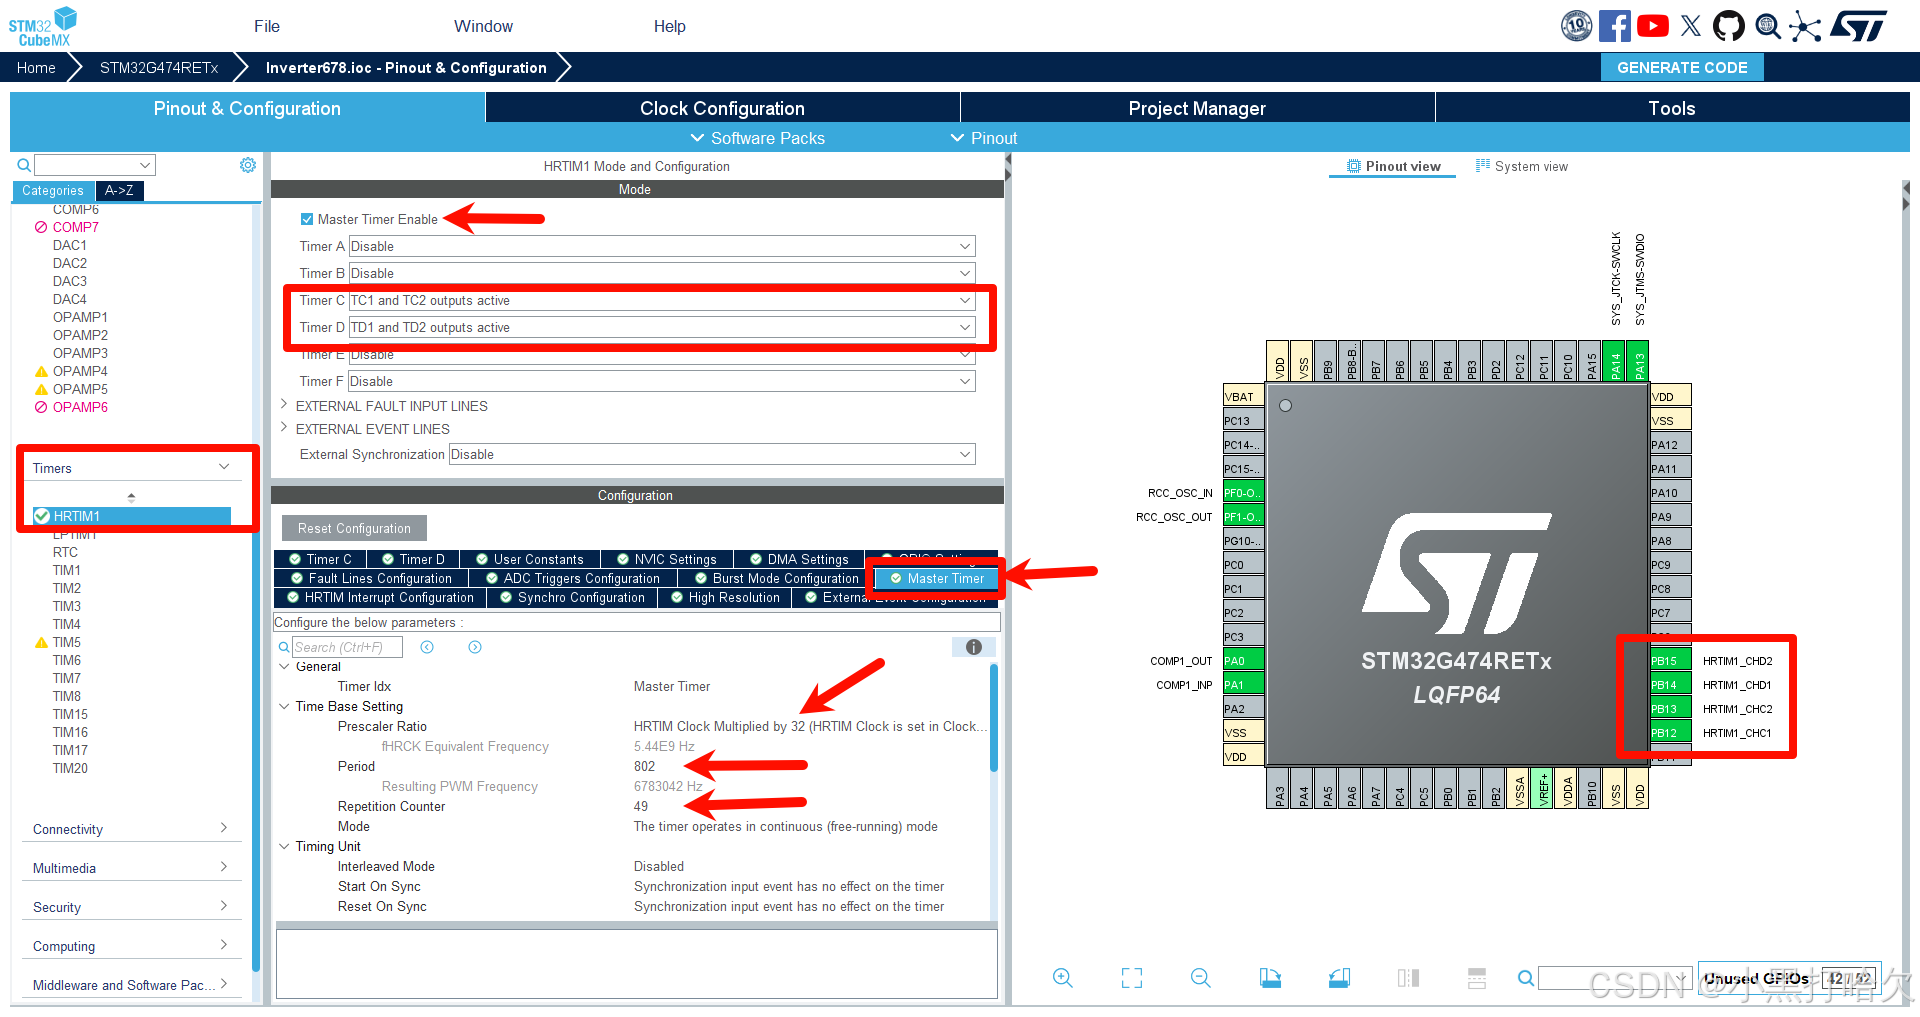Open the NVIC Settings tab
The image size is (1920, 1017).
coord(667,559)
